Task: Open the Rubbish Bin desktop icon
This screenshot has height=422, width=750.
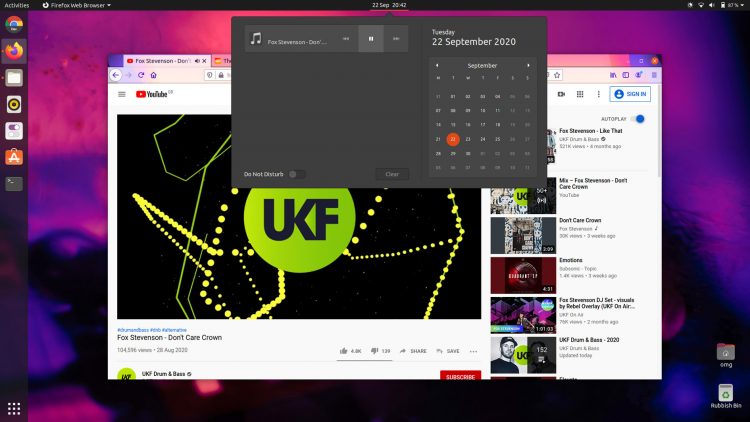Action: pyautogui.click(x=726, y=396)
